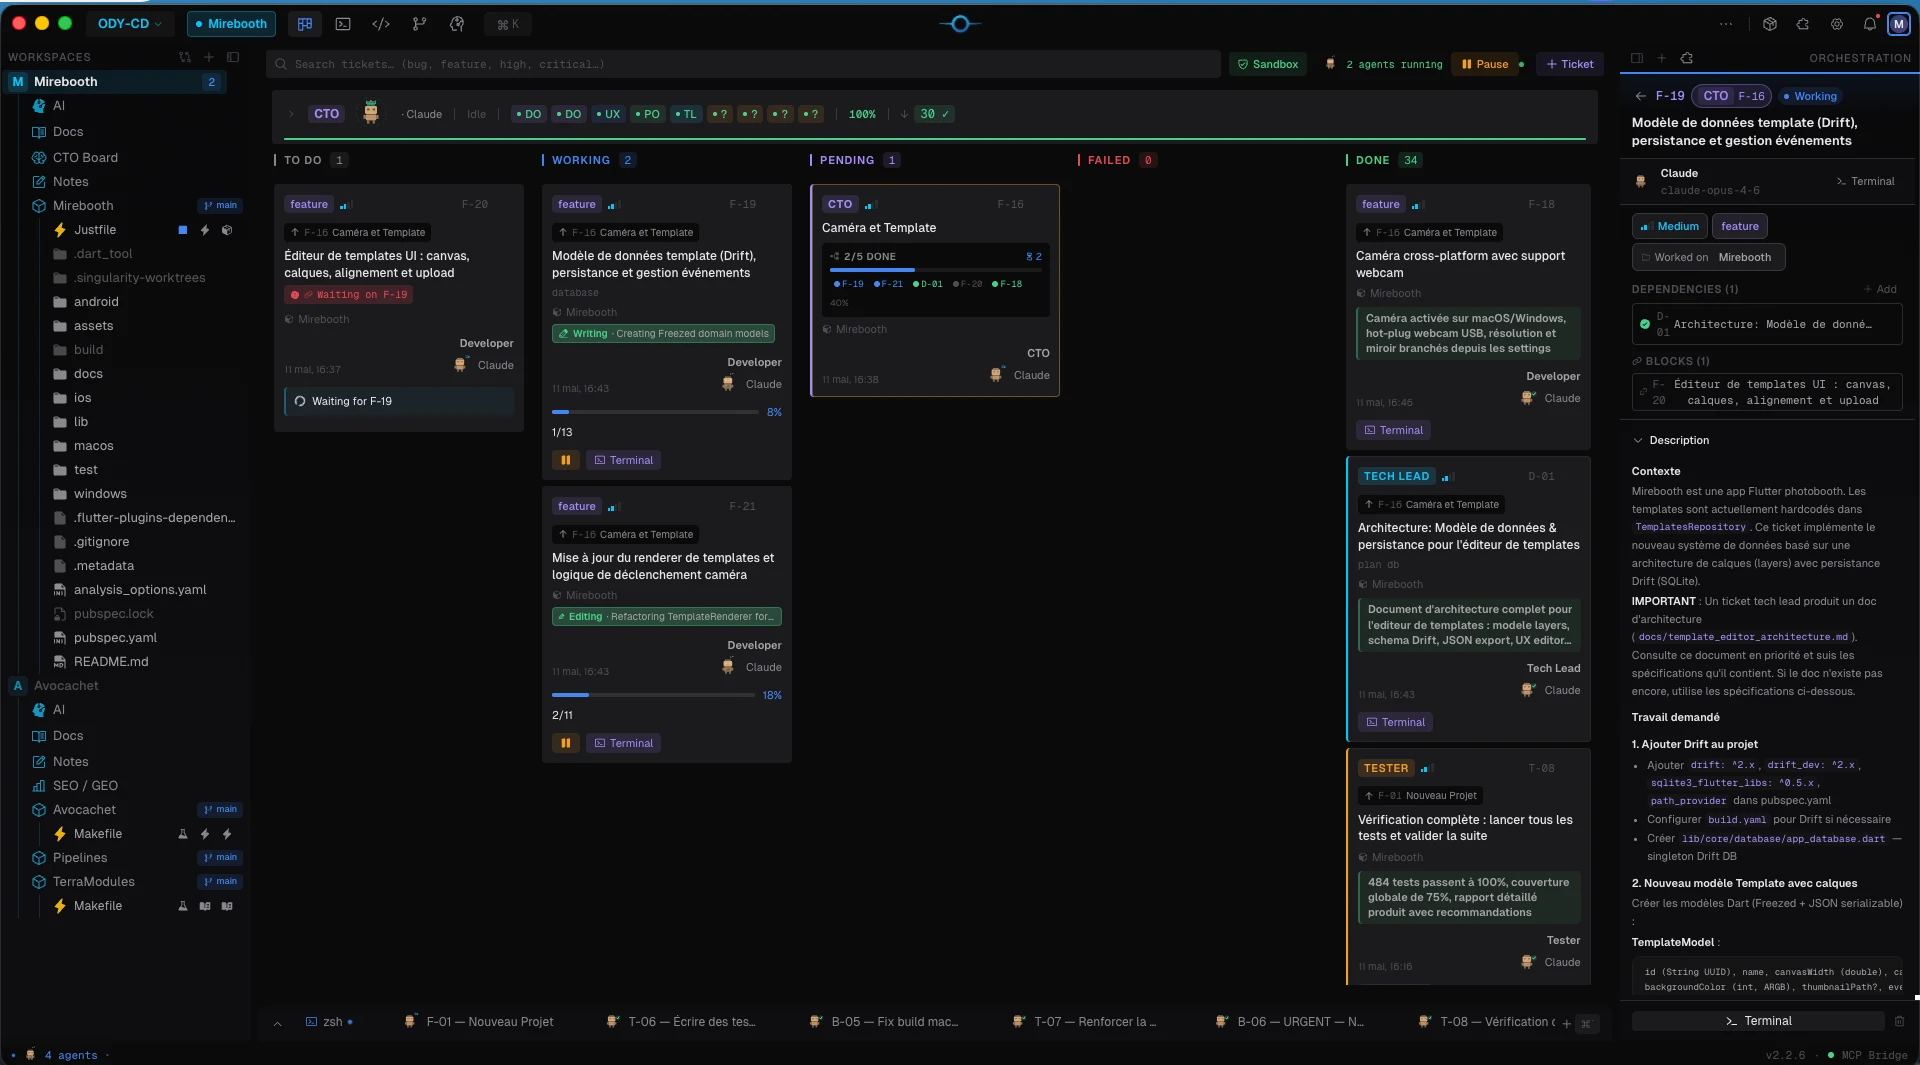The width and height of the screenshot is (1920, 1065).
Task: Open Terminal on the F-18 done card
Action: pos(1393,430)
